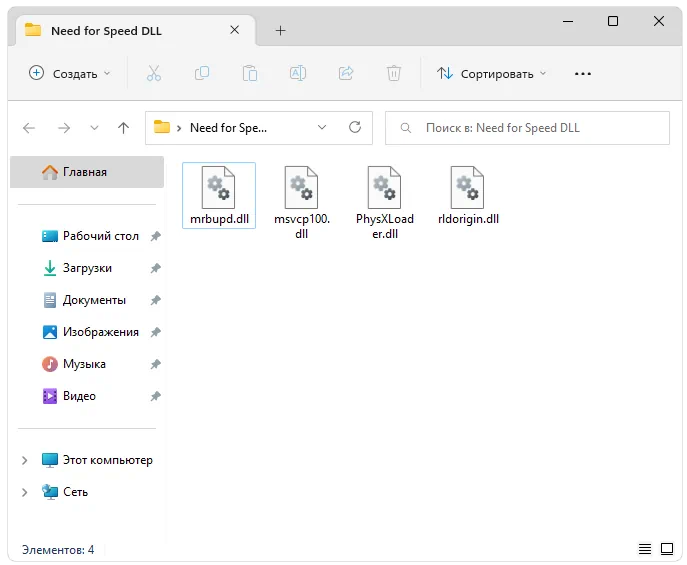Open Музыка in sidebar
Screen dimensions: 687x565
pyautogui.click(x=74, y=364)
